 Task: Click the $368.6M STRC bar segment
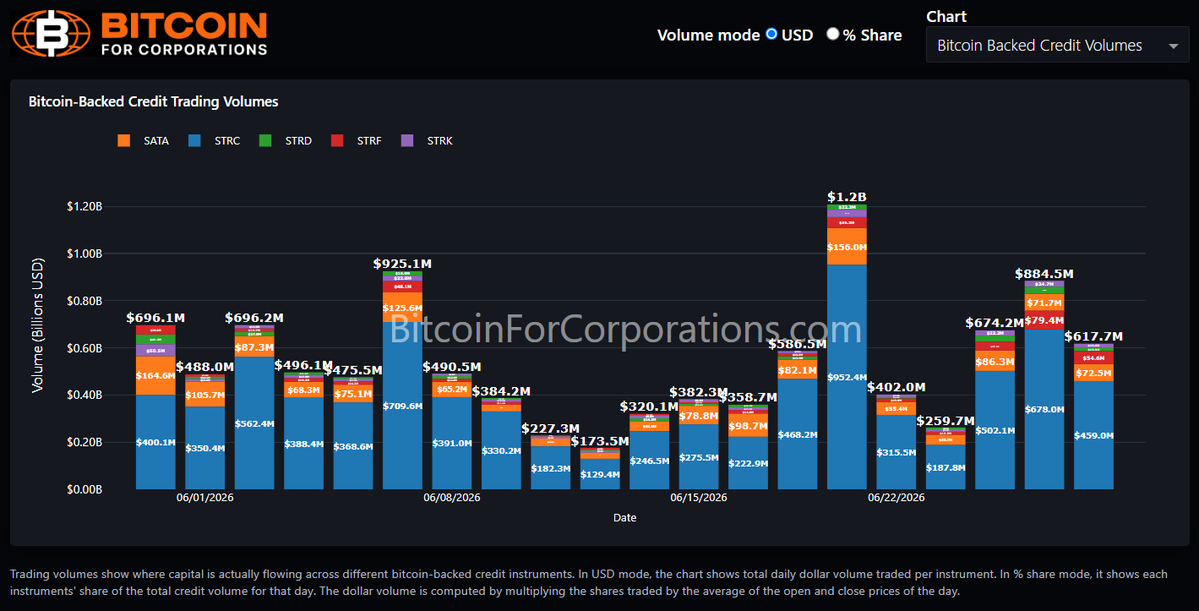[x=353, y=446]
